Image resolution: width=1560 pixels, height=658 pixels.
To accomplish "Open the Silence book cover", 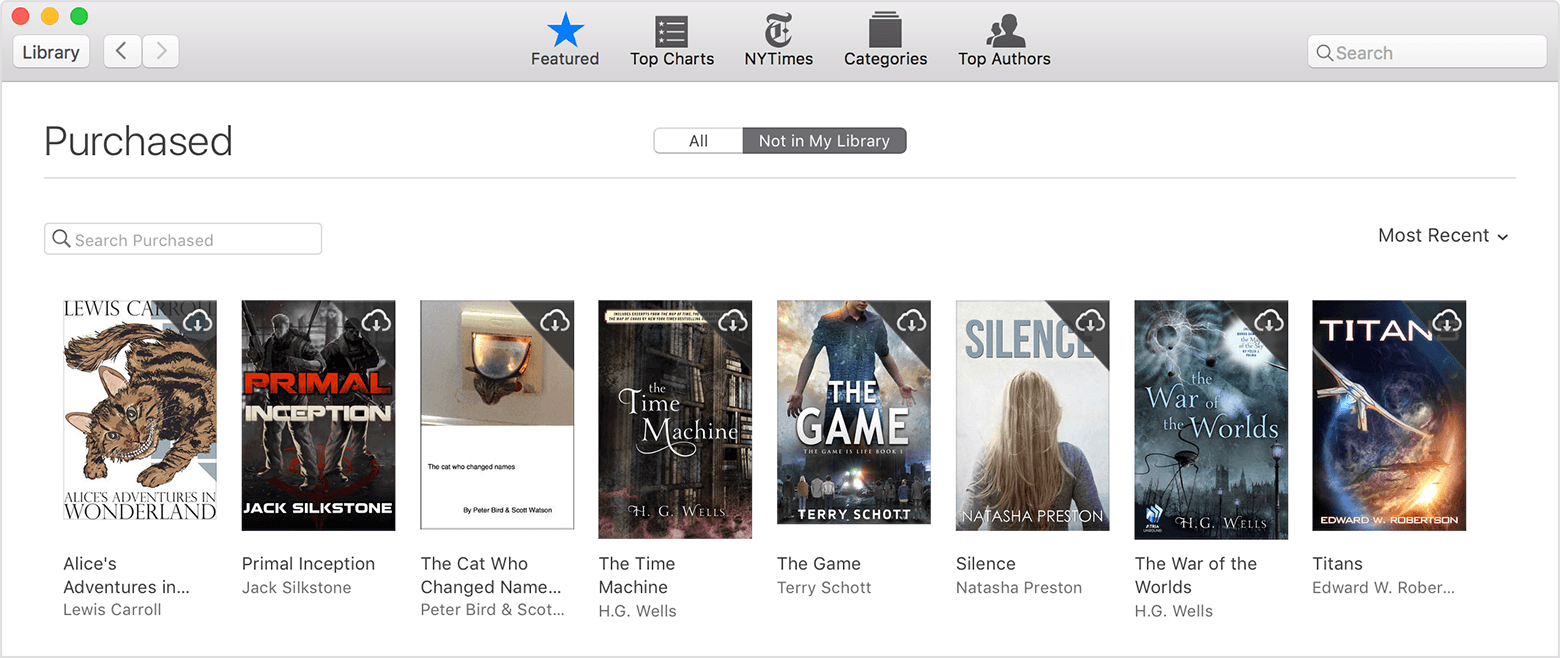I will click(1032, 415).
